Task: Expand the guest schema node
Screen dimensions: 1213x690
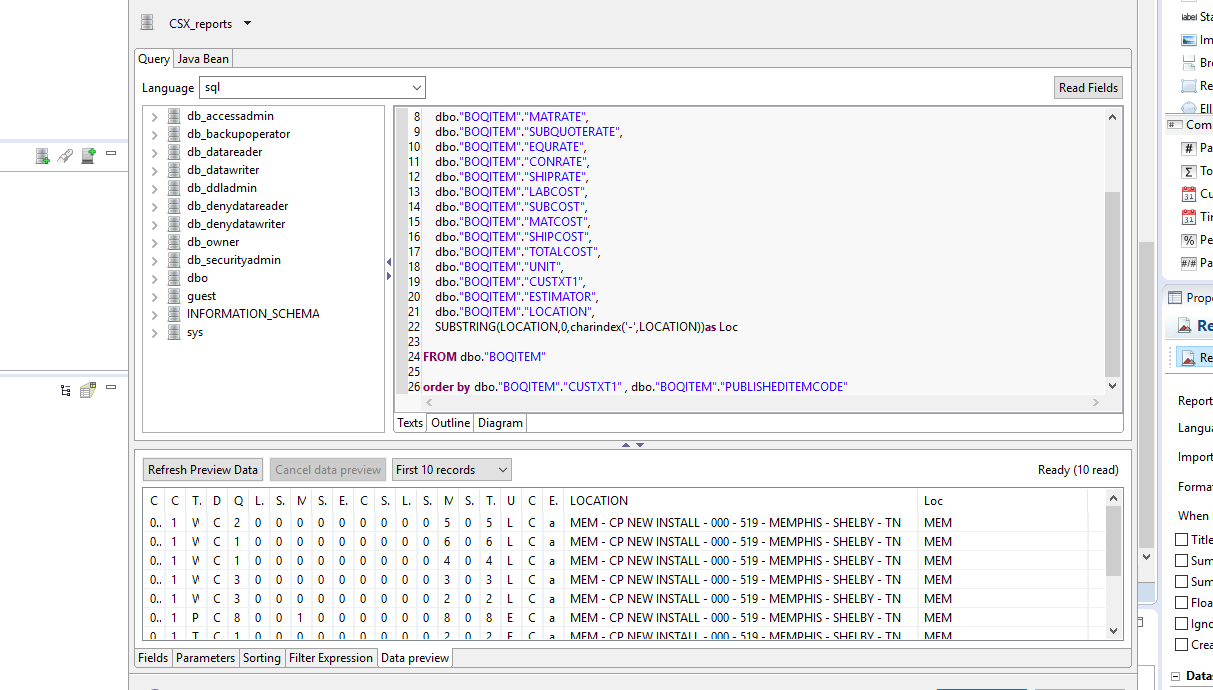Action: [154, 296]
